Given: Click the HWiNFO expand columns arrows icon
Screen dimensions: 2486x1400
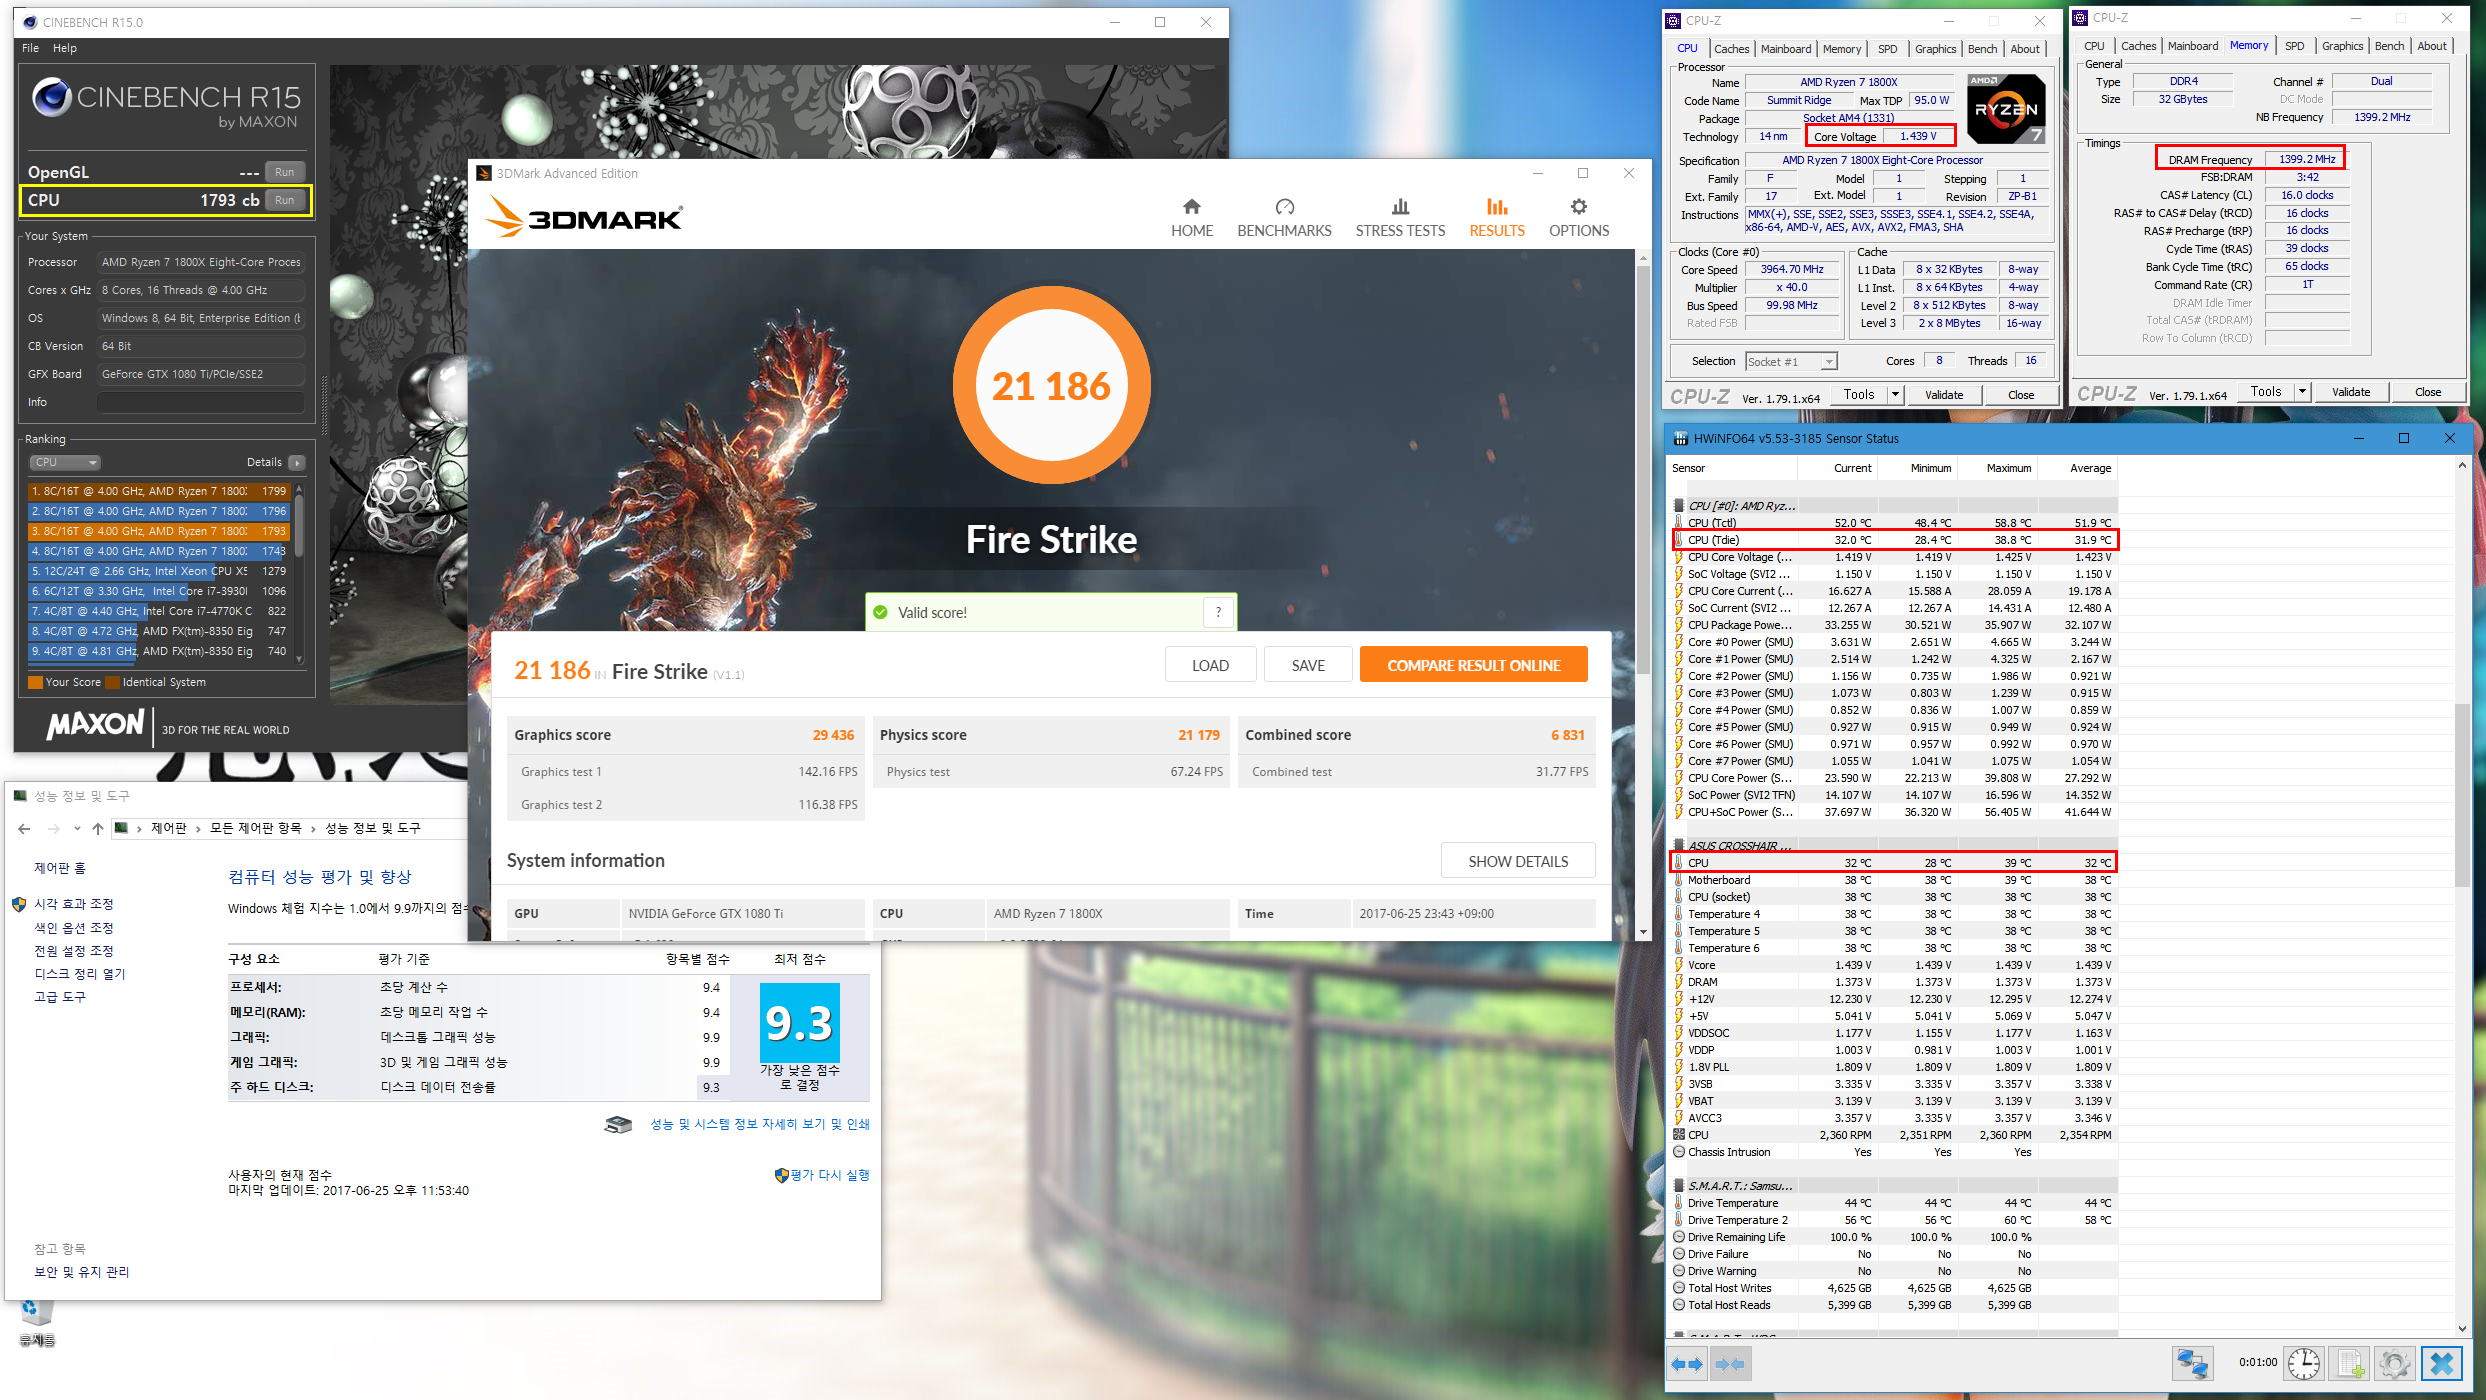Looking at the screenshot, I should 1688,1364.
